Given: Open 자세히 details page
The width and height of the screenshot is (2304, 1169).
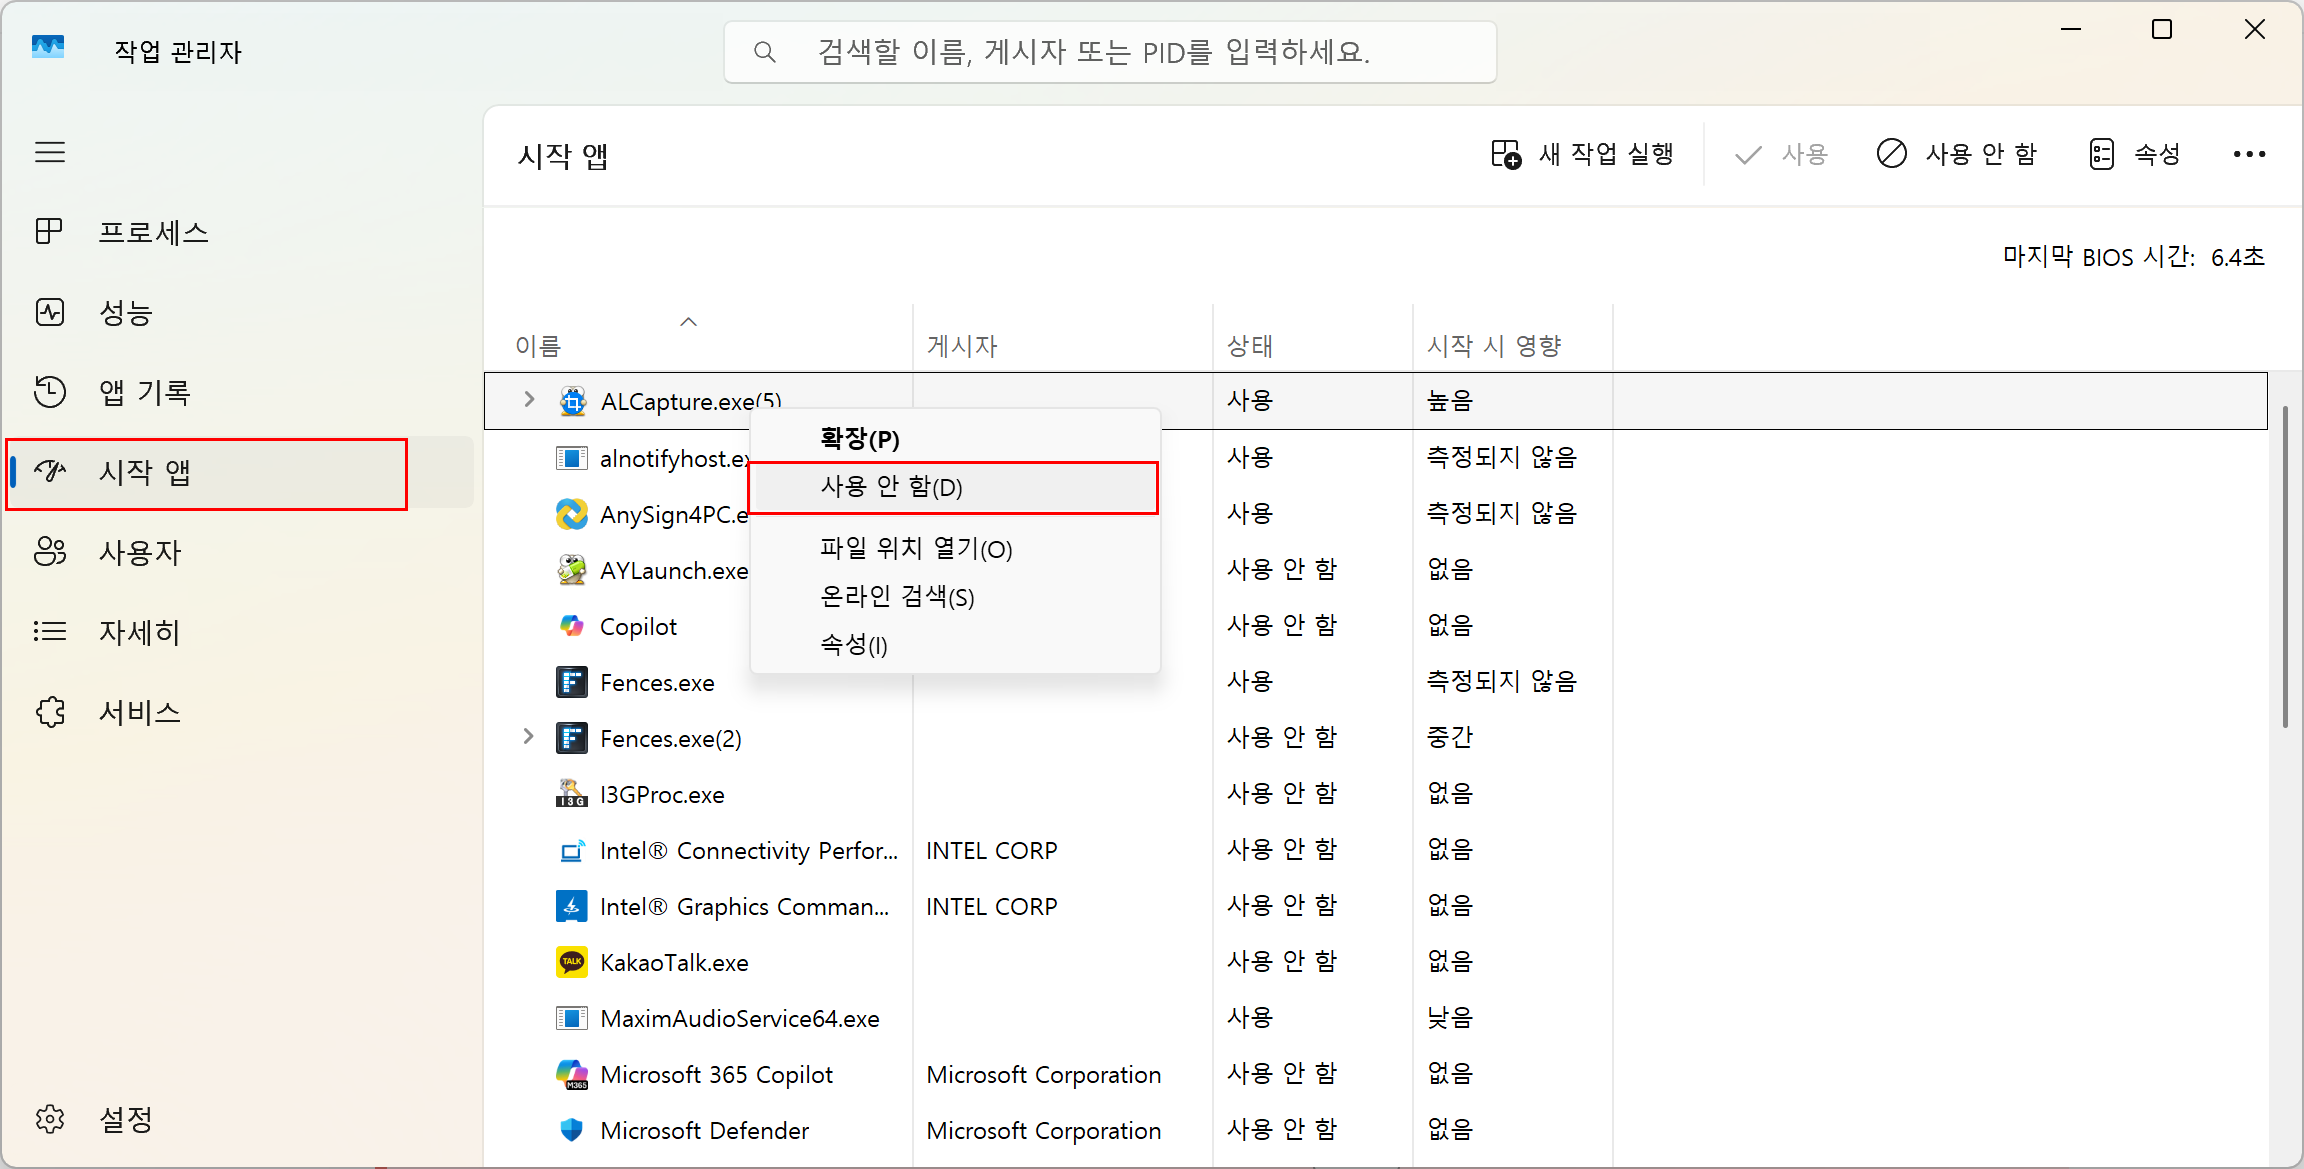Looking at the screenshot, I should coord(139,632).
